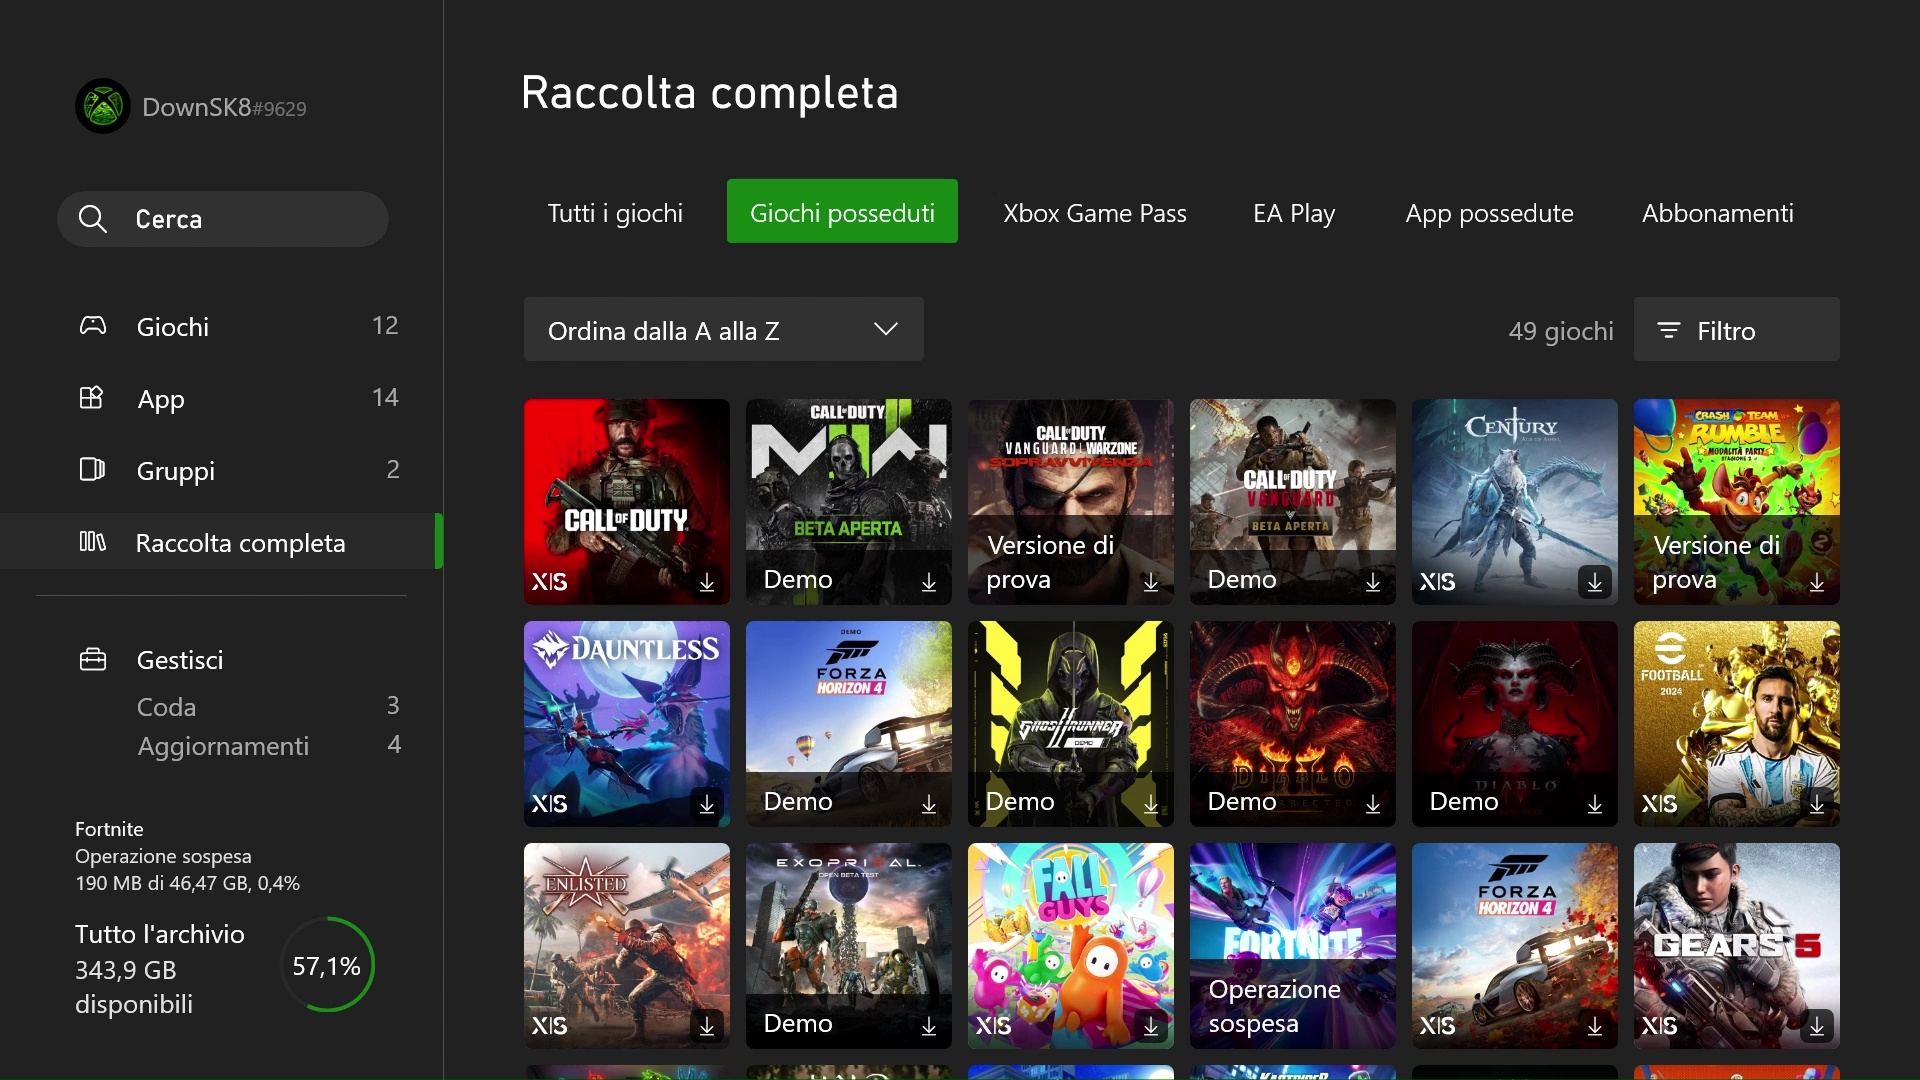Click the download arrow on Crash Team Rumble
Screen dimensions: 1920x1080
(1817, 582)
